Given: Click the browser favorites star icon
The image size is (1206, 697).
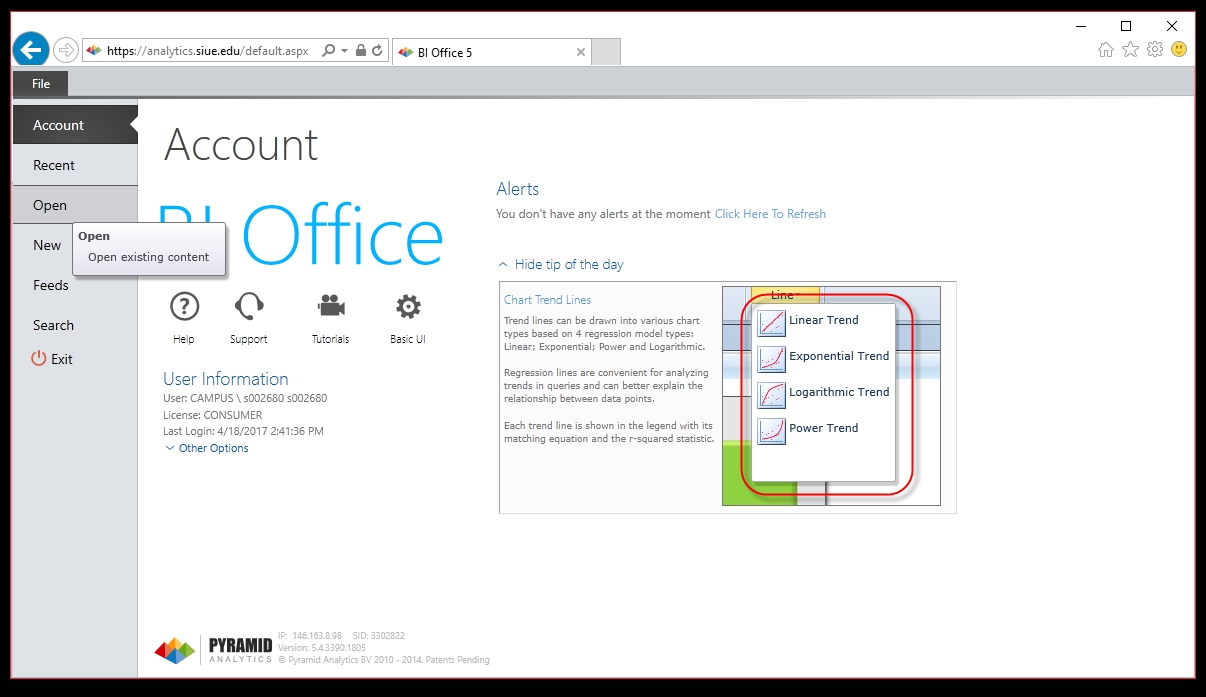Looking at the screenshot, I should pyautogui.click(x=1130, y=50).
